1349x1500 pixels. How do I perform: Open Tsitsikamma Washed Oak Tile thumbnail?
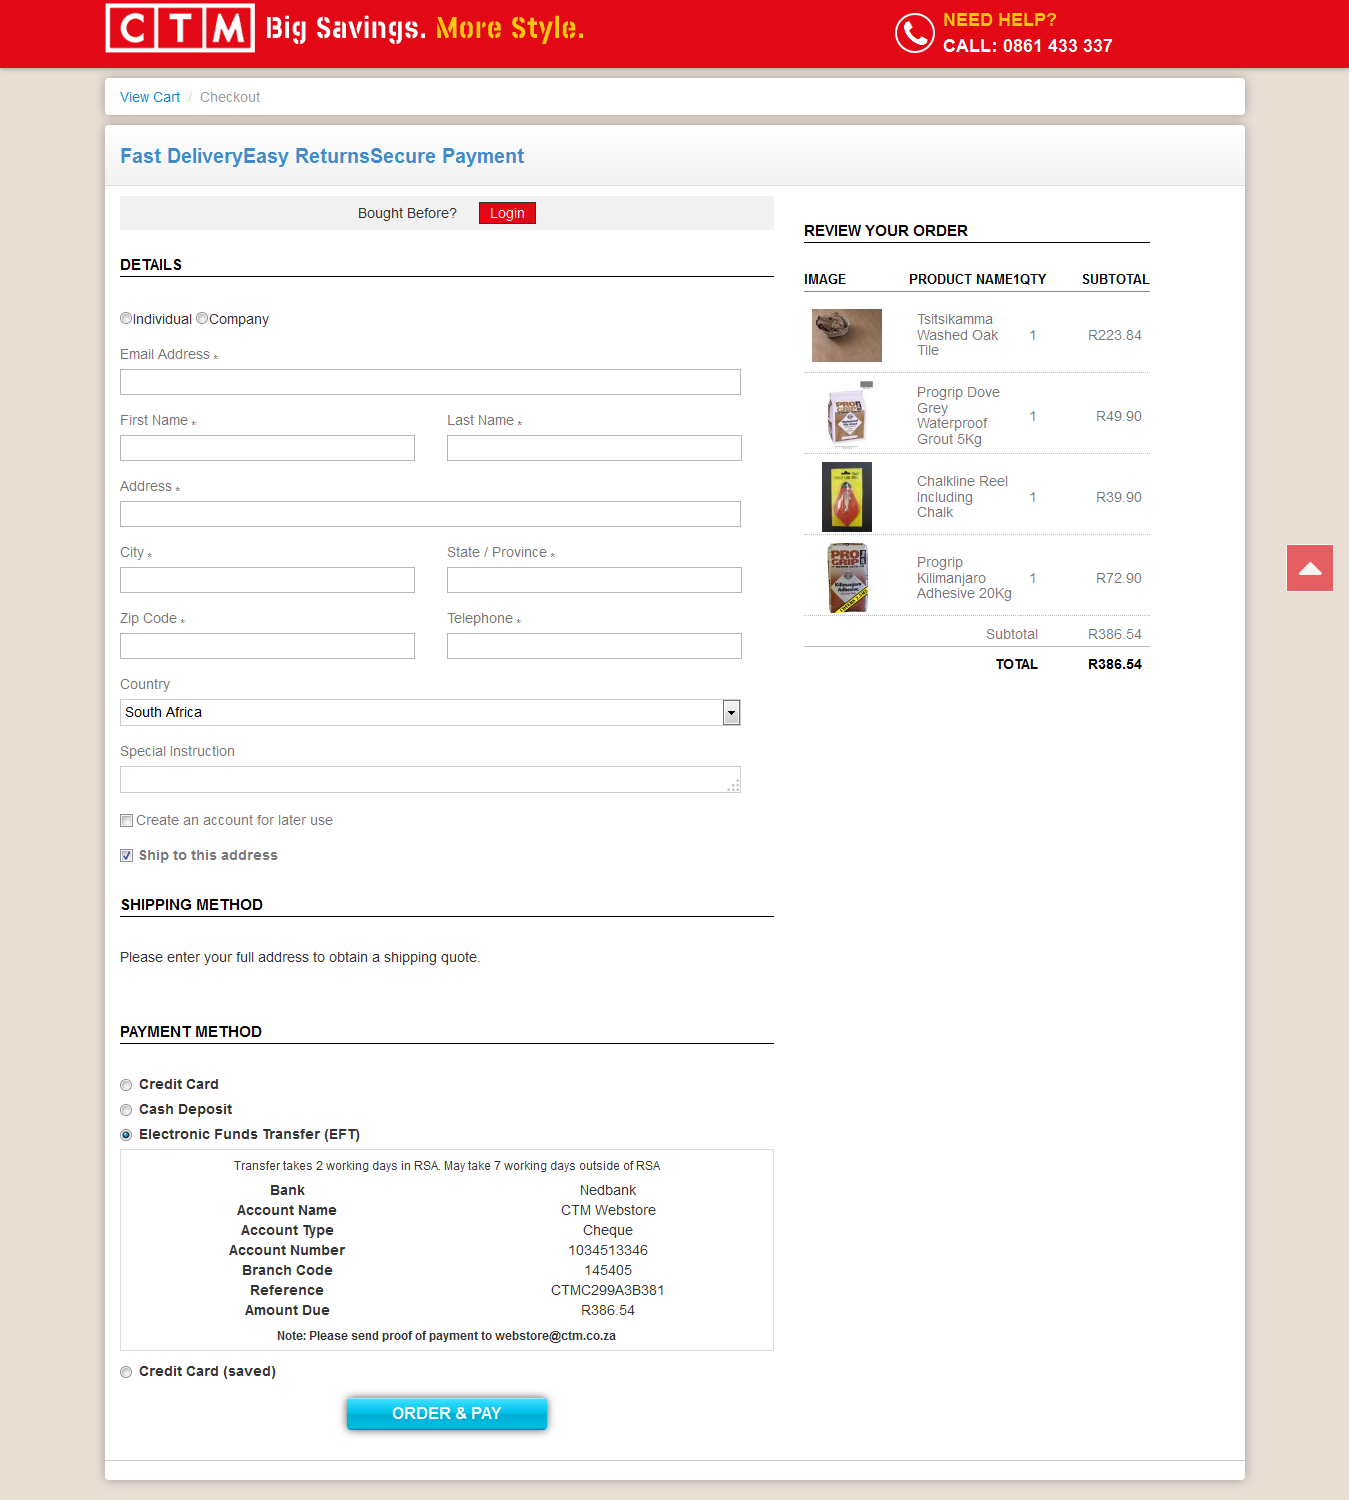pos(847,335)
